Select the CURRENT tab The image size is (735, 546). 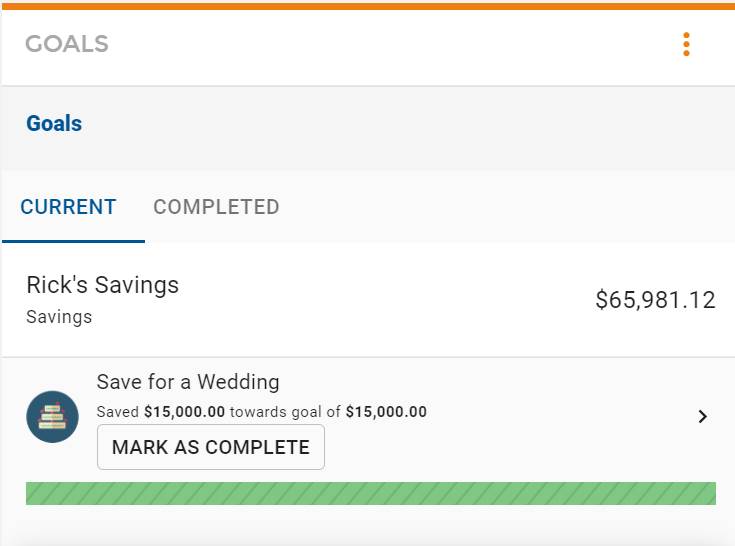click(x=68, y=207)
